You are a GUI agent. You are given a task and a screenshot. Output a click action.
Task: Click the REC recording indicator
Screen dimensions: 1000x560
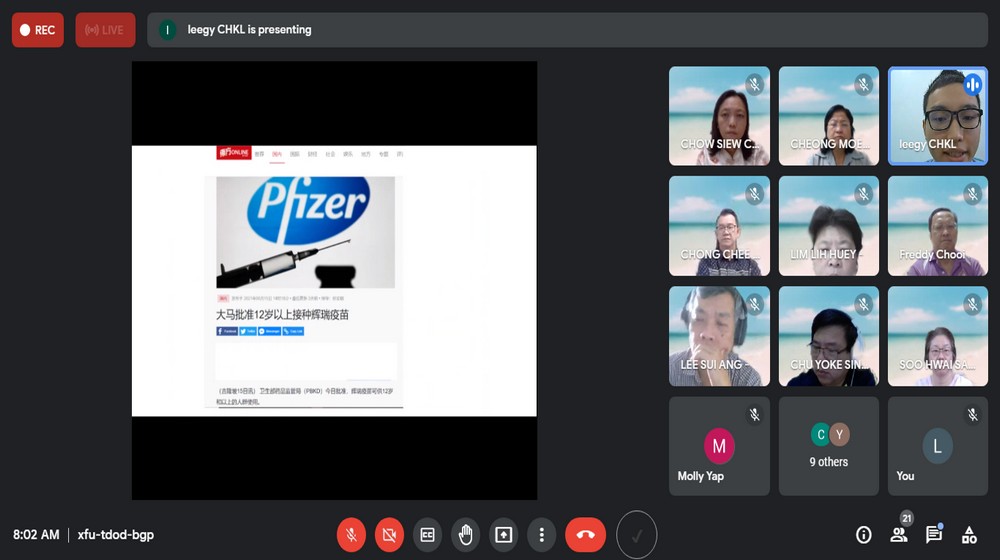click(38, 30)
